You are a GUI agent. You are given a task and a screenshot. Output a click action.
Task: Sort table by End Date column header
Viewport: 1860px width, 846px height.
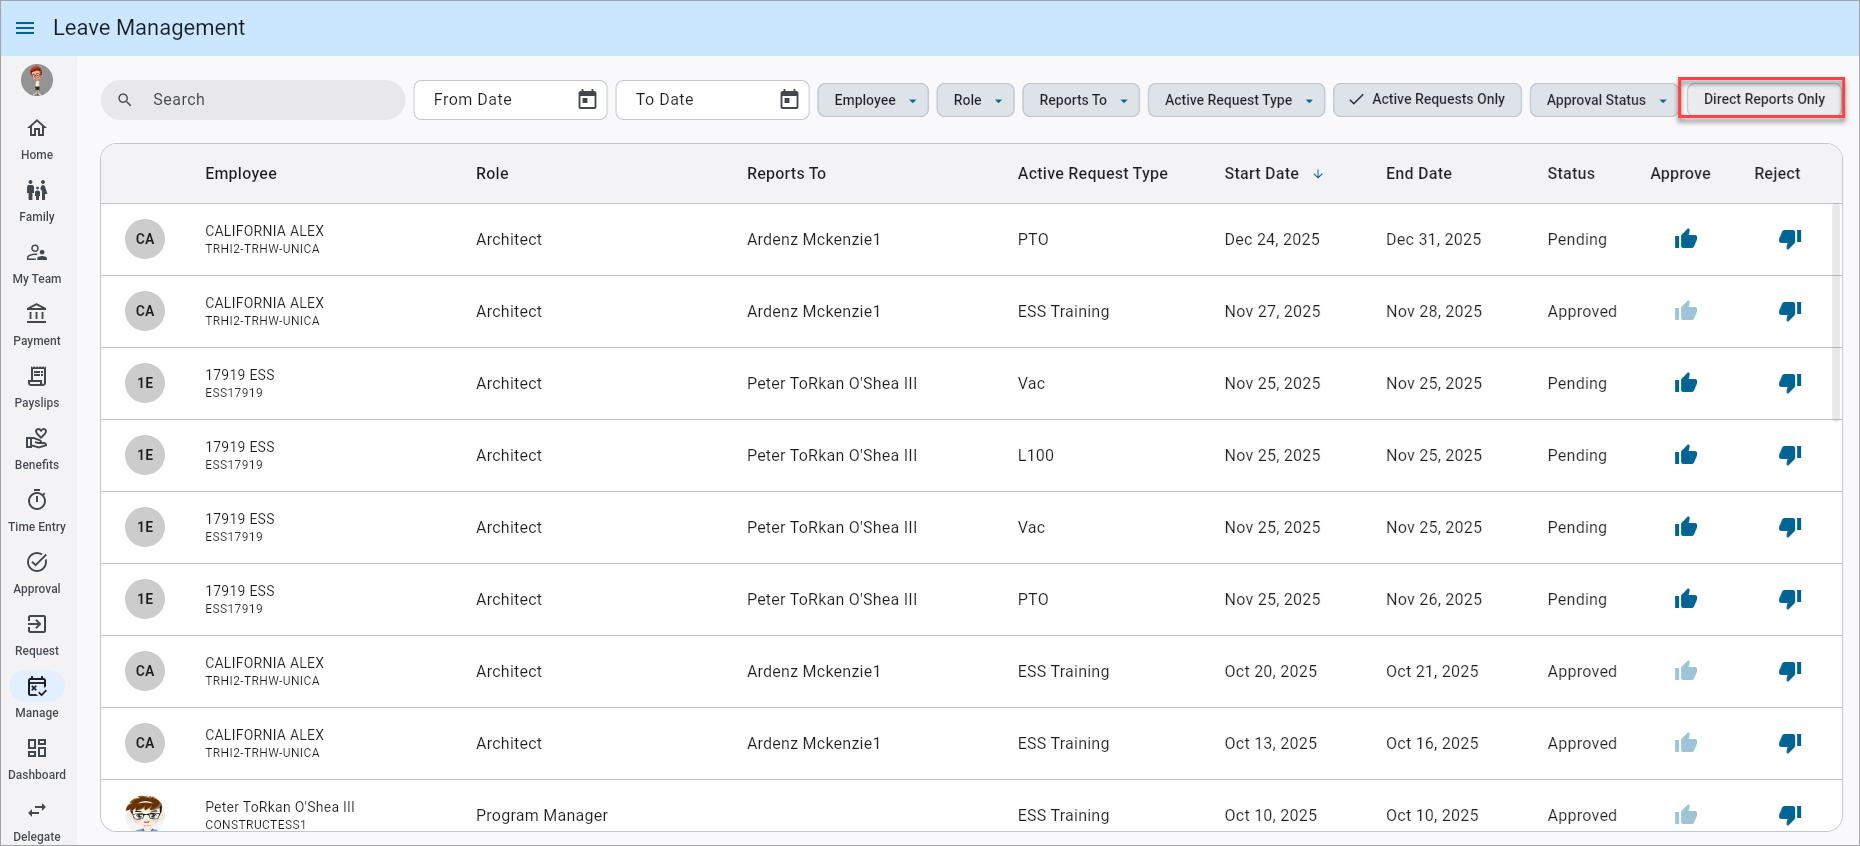coord(1418,174)
